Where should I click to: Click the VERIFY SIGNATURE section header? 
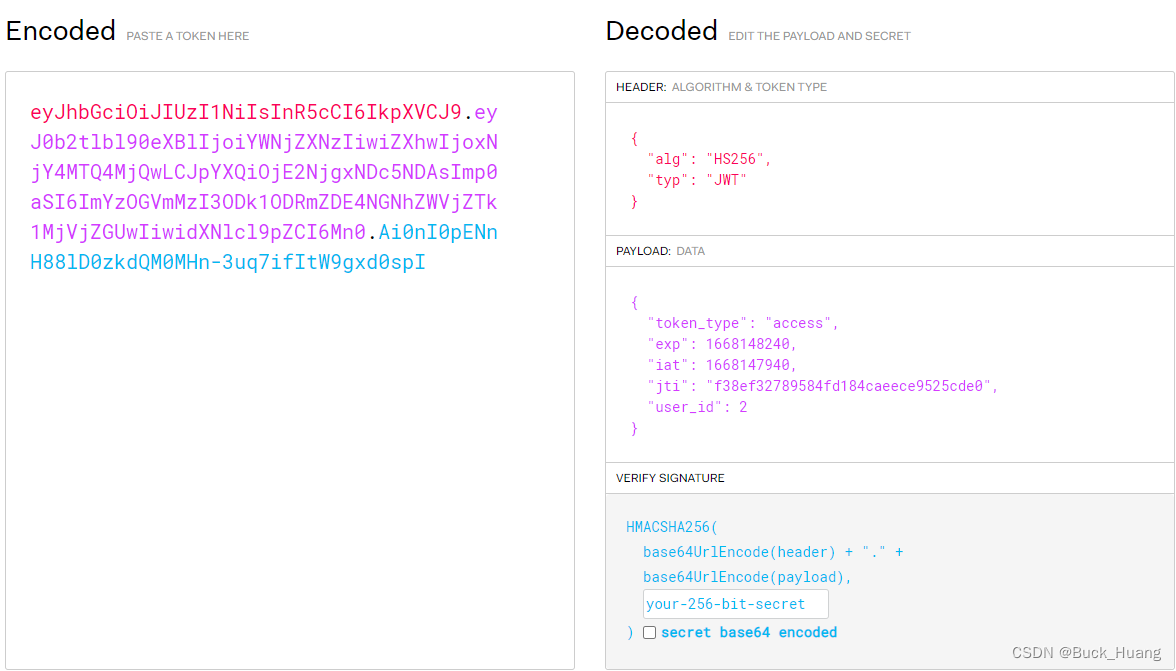pos(669,477)
